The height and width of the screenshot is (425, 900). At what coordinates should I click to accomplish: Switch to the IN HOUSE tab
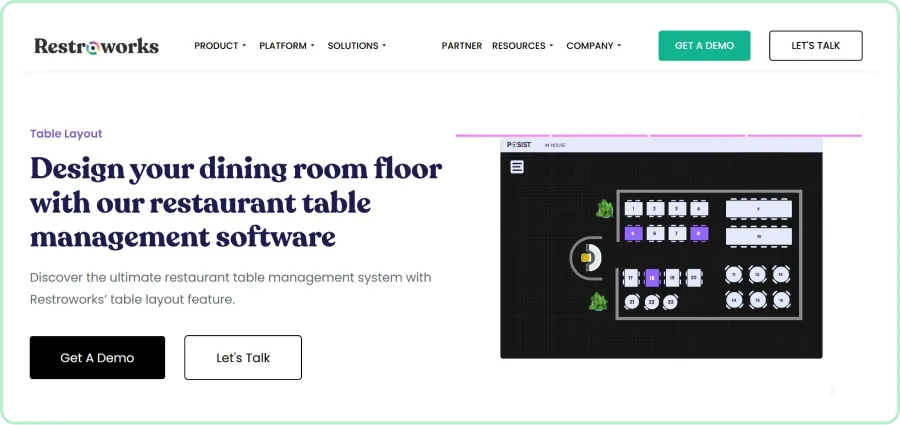[x=555, y=145]
